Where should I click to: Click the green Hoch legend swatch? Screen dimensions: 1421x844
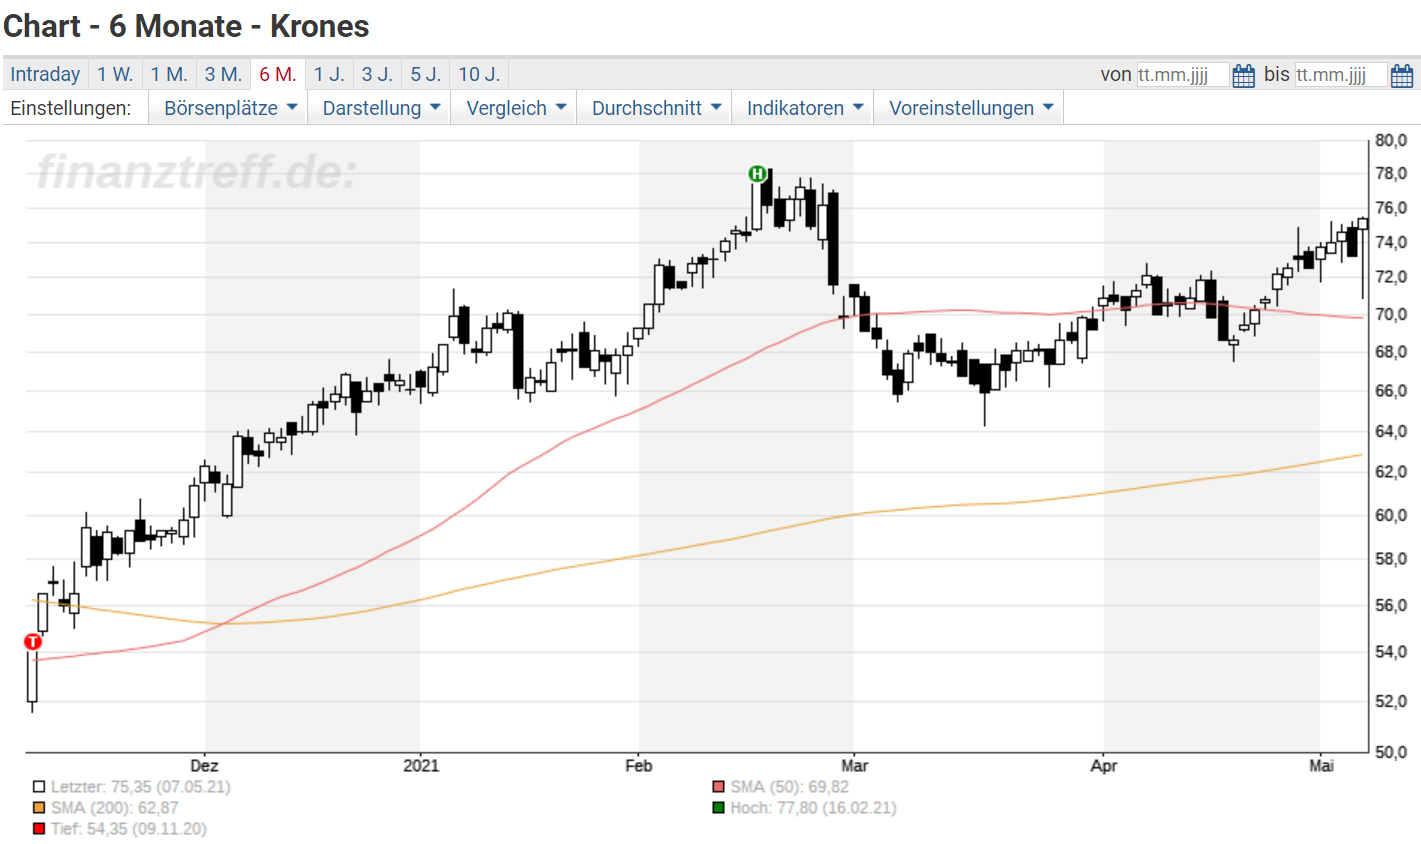[x=718, y=808]
